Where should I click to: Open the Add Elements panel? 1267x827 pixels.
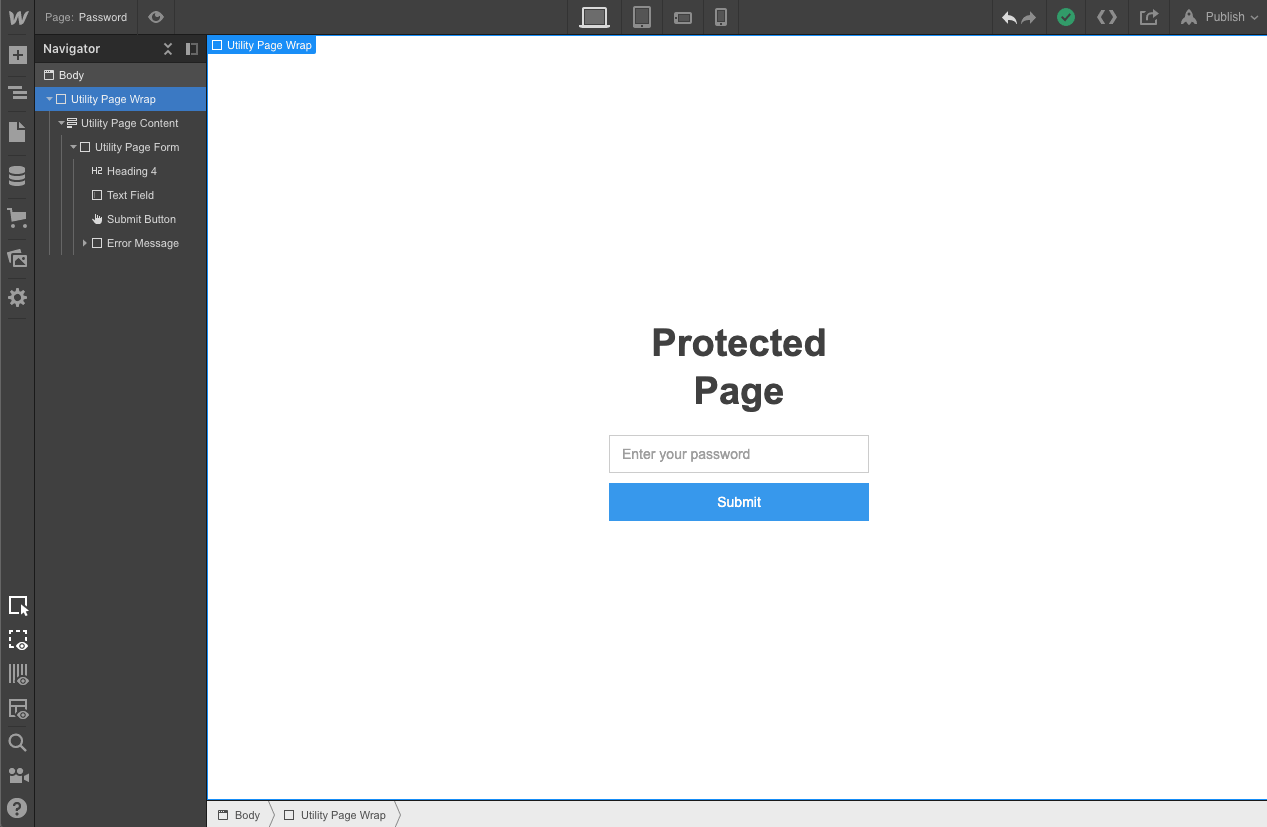pos(16,54)
